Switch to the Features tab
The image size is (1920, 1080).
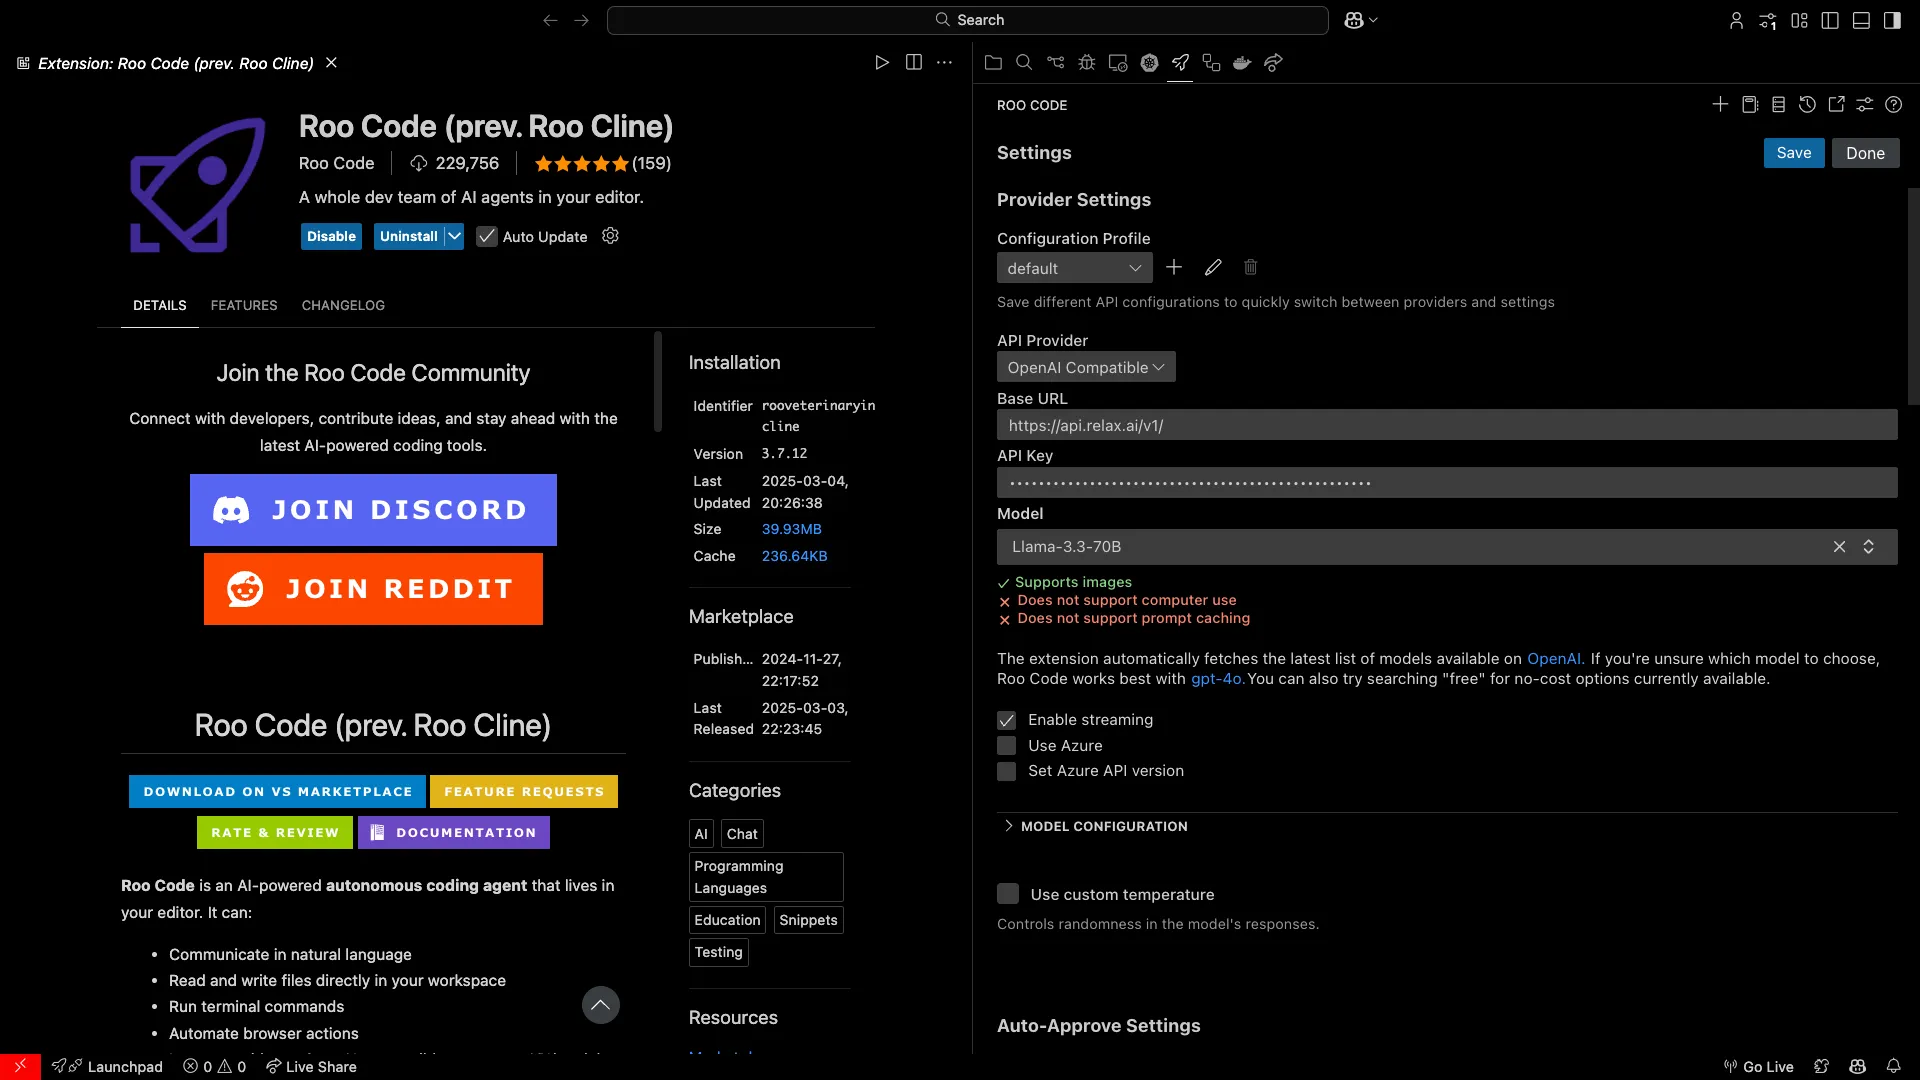click(244, 306)
